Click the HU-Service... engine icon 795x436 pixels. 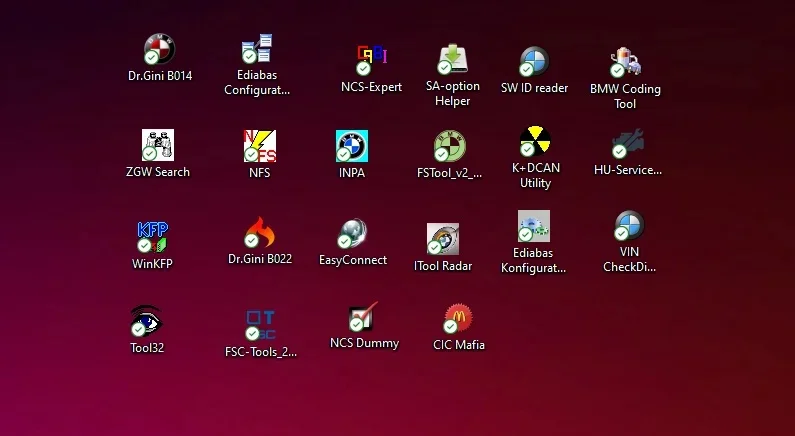coord(628,143)
